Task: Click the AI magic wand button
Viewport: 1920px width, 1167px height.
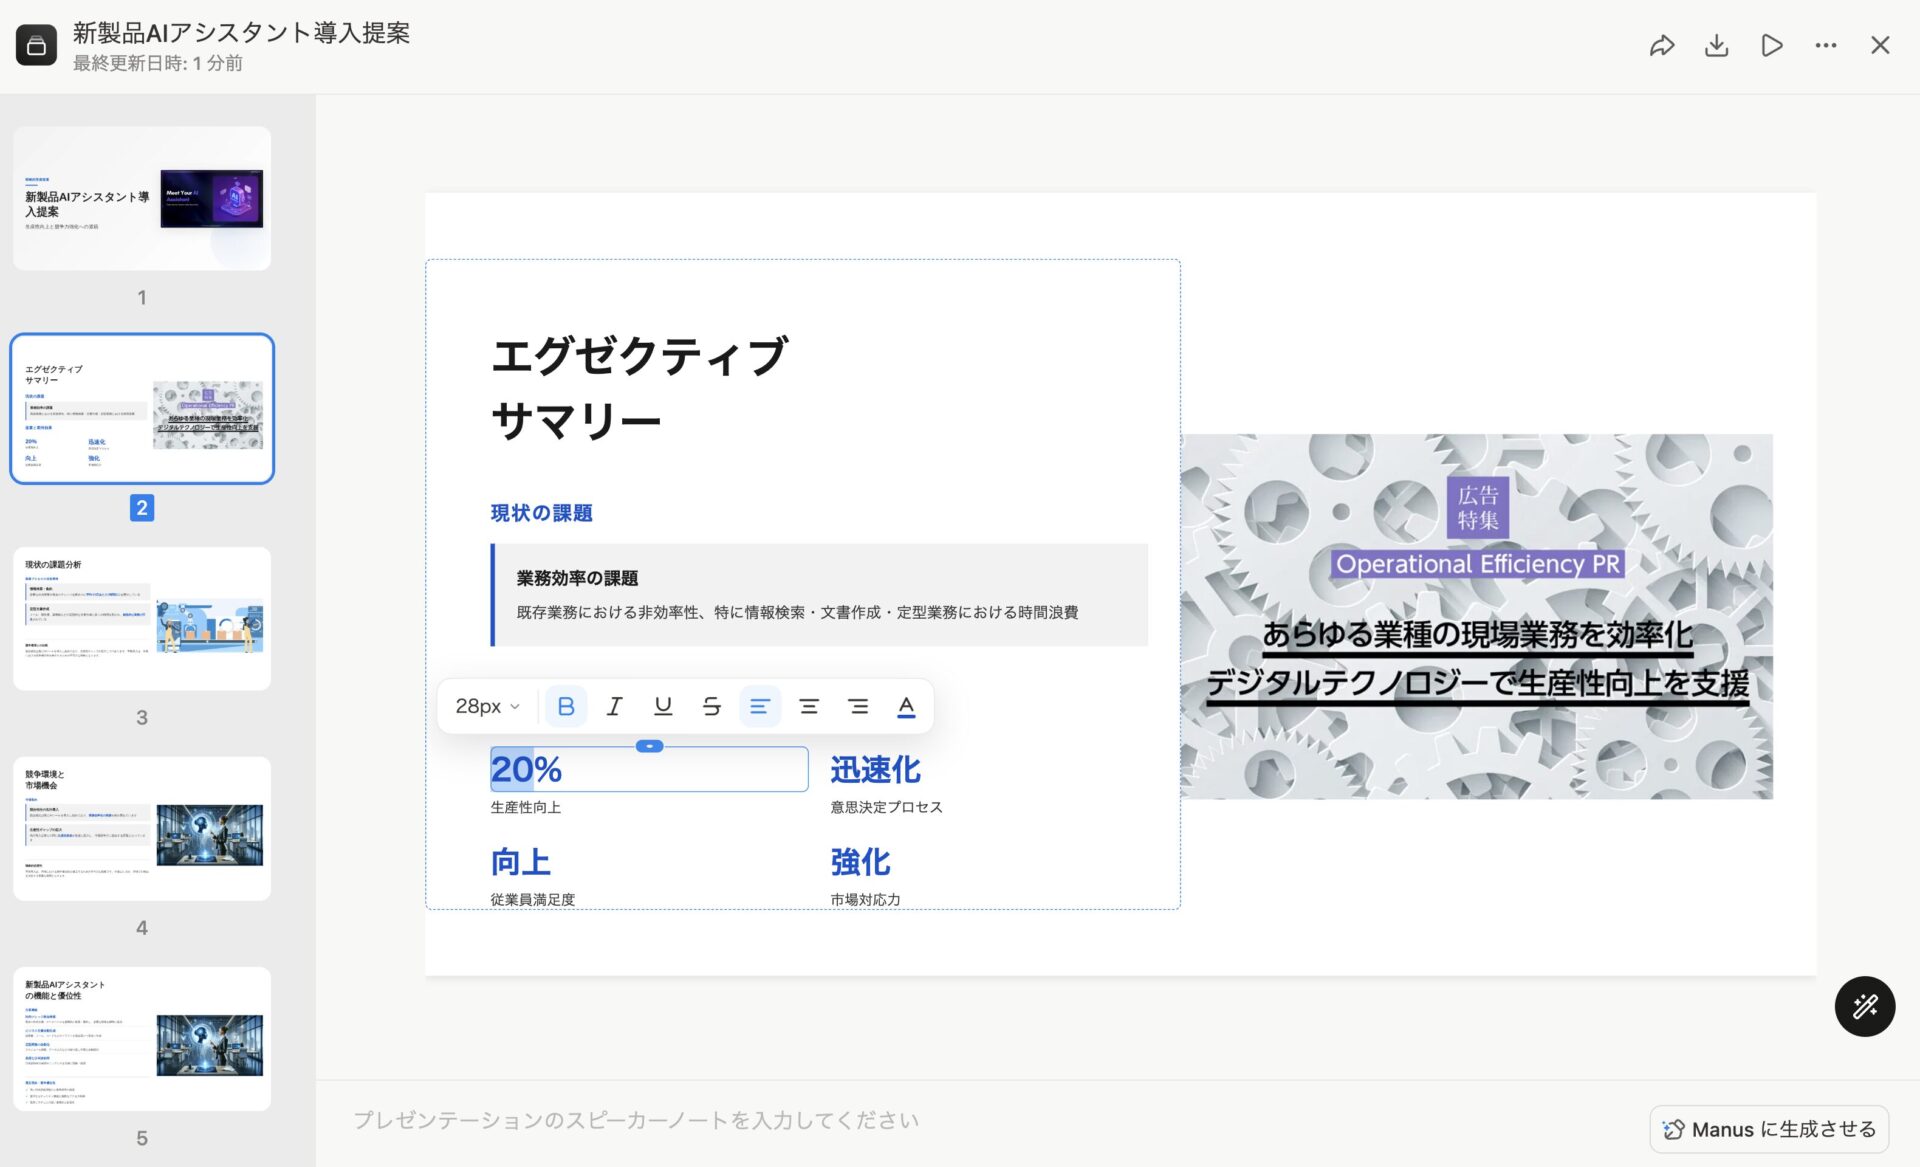Action: click(1864, 1006)
